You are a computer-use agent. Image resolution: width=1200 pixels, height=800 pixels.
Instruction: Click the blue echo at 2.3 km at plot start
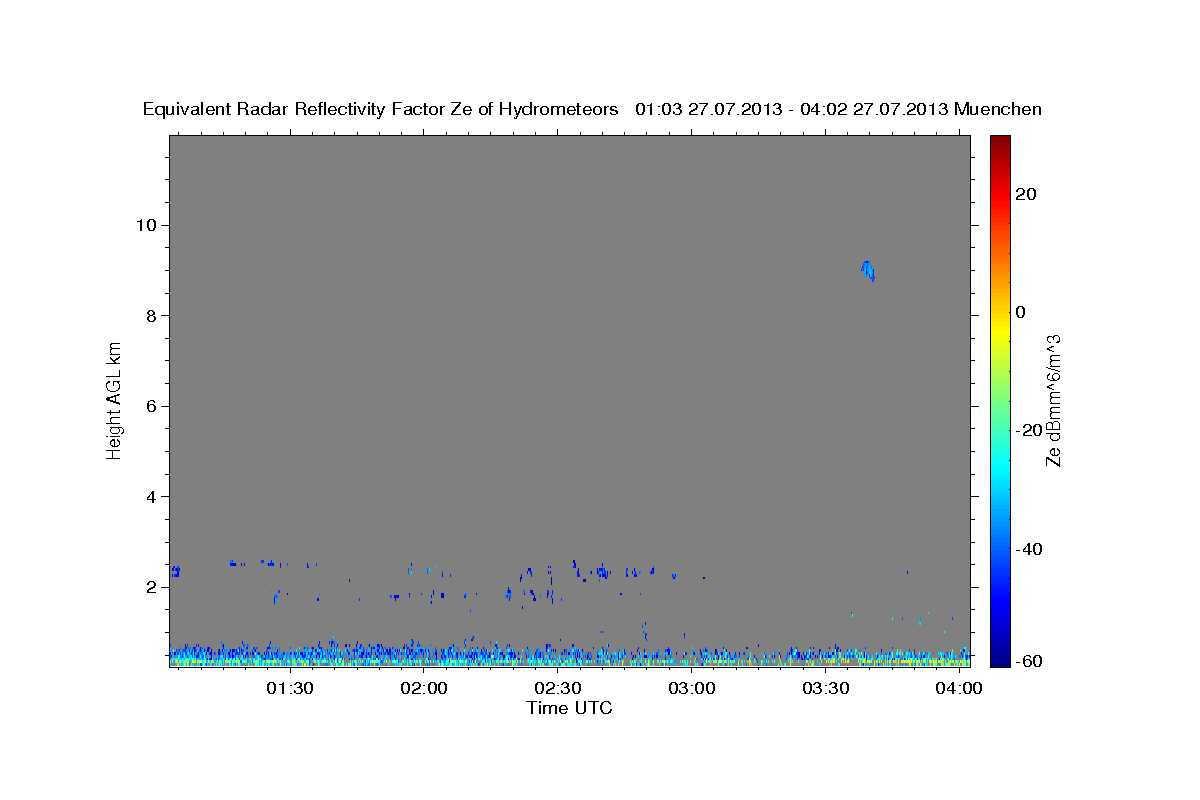(x=175, y=571)
